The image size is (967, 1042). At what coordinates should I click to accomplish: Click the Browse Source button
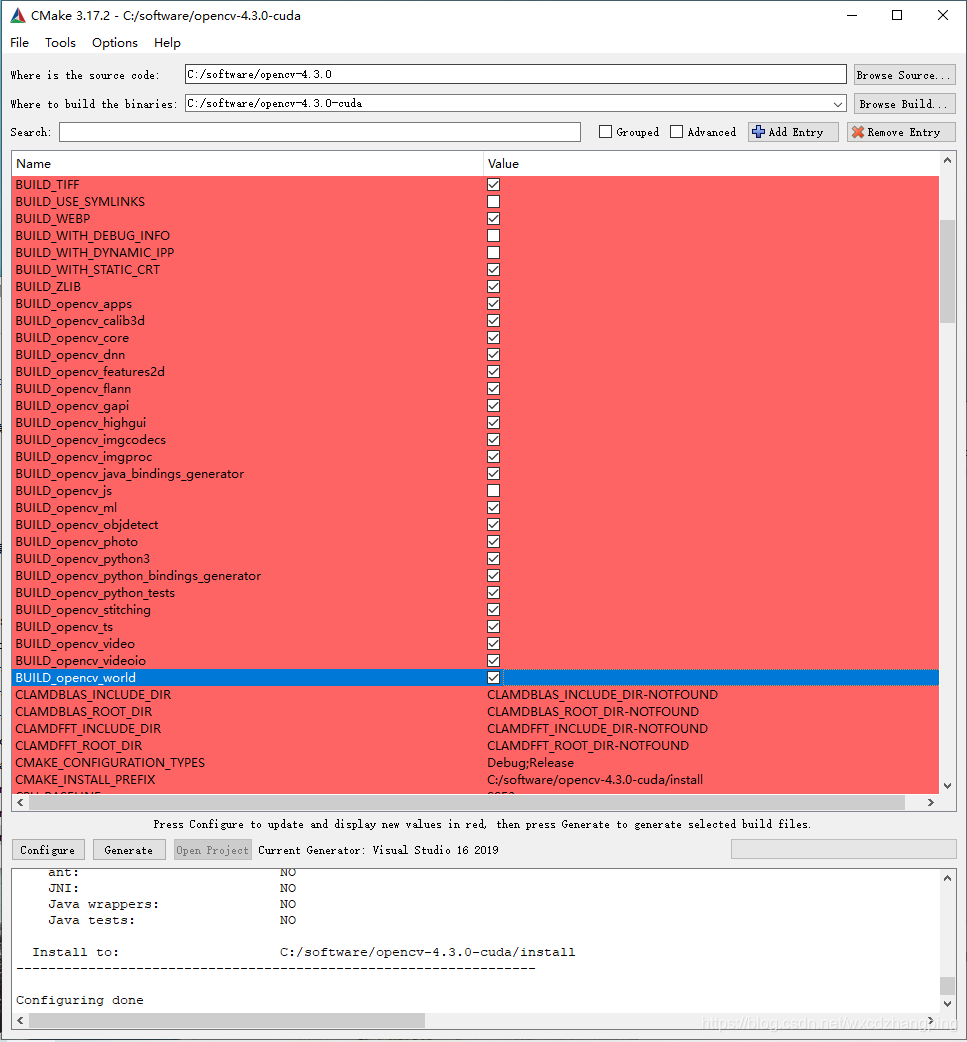[x=905, y=74]
